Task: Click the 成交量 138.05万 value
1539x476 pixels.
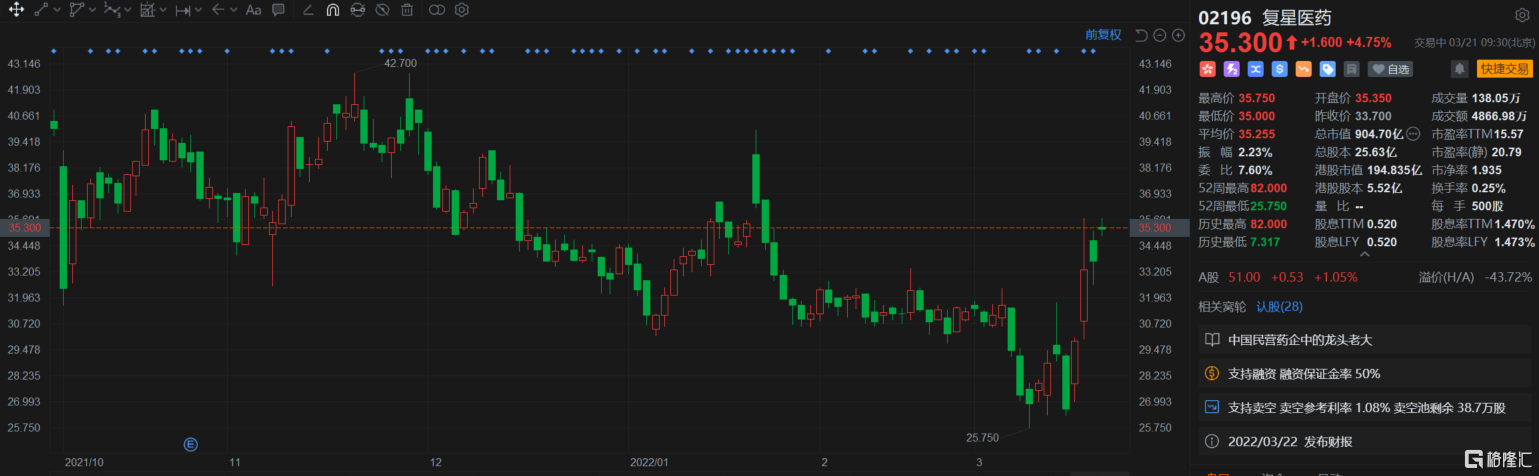Action: (x=1494, y=98)
